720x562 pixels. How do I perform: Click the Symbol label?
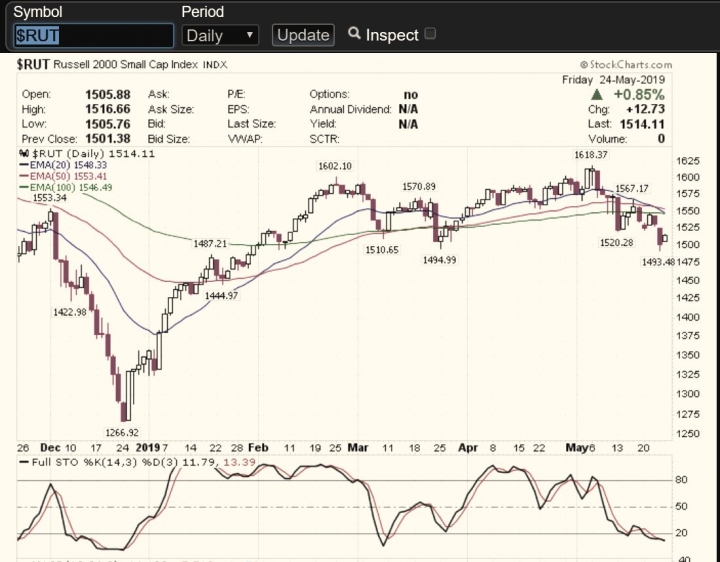(x=38, y=12)
